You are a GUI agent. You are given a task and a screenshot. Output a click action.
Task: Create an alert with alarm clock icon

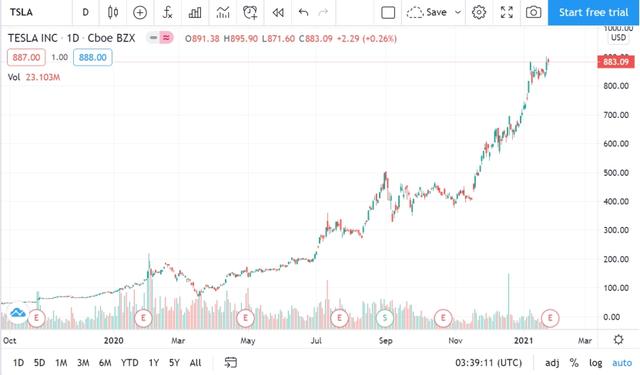coord(250,13)
